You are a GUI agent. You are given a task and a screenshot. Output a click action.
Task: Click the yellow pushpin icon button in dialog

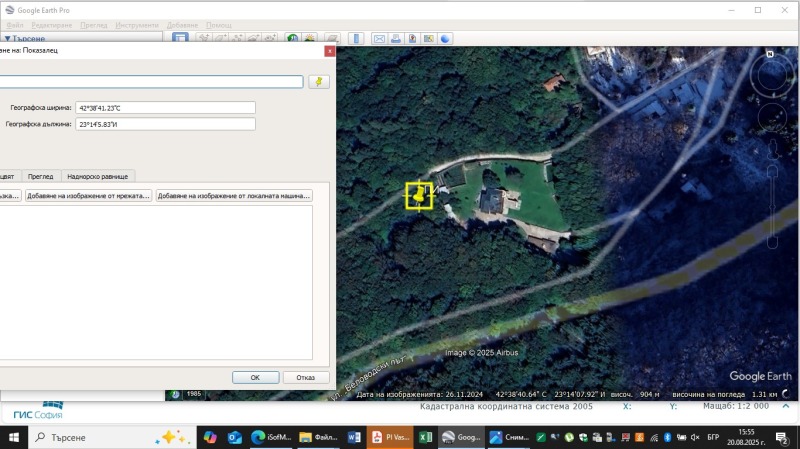point(318,82)
